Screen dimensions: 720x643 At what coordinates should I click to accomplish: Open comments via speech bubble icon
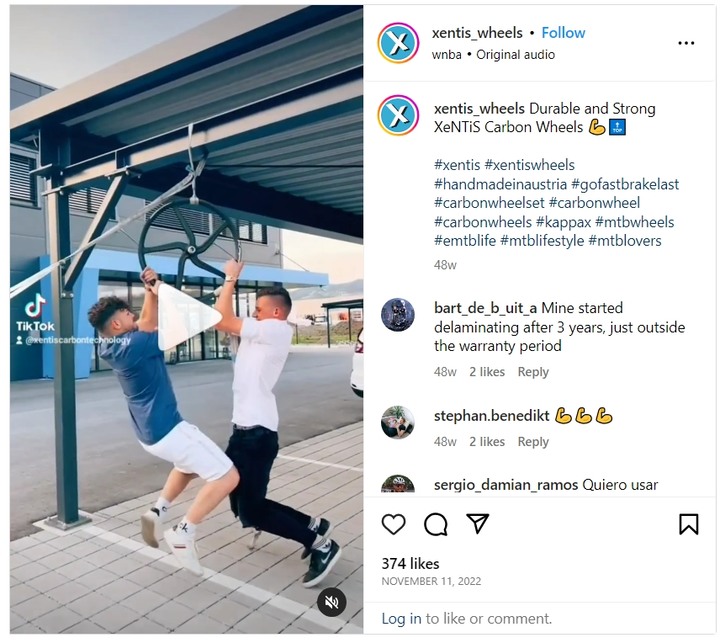tap(436, 524)
